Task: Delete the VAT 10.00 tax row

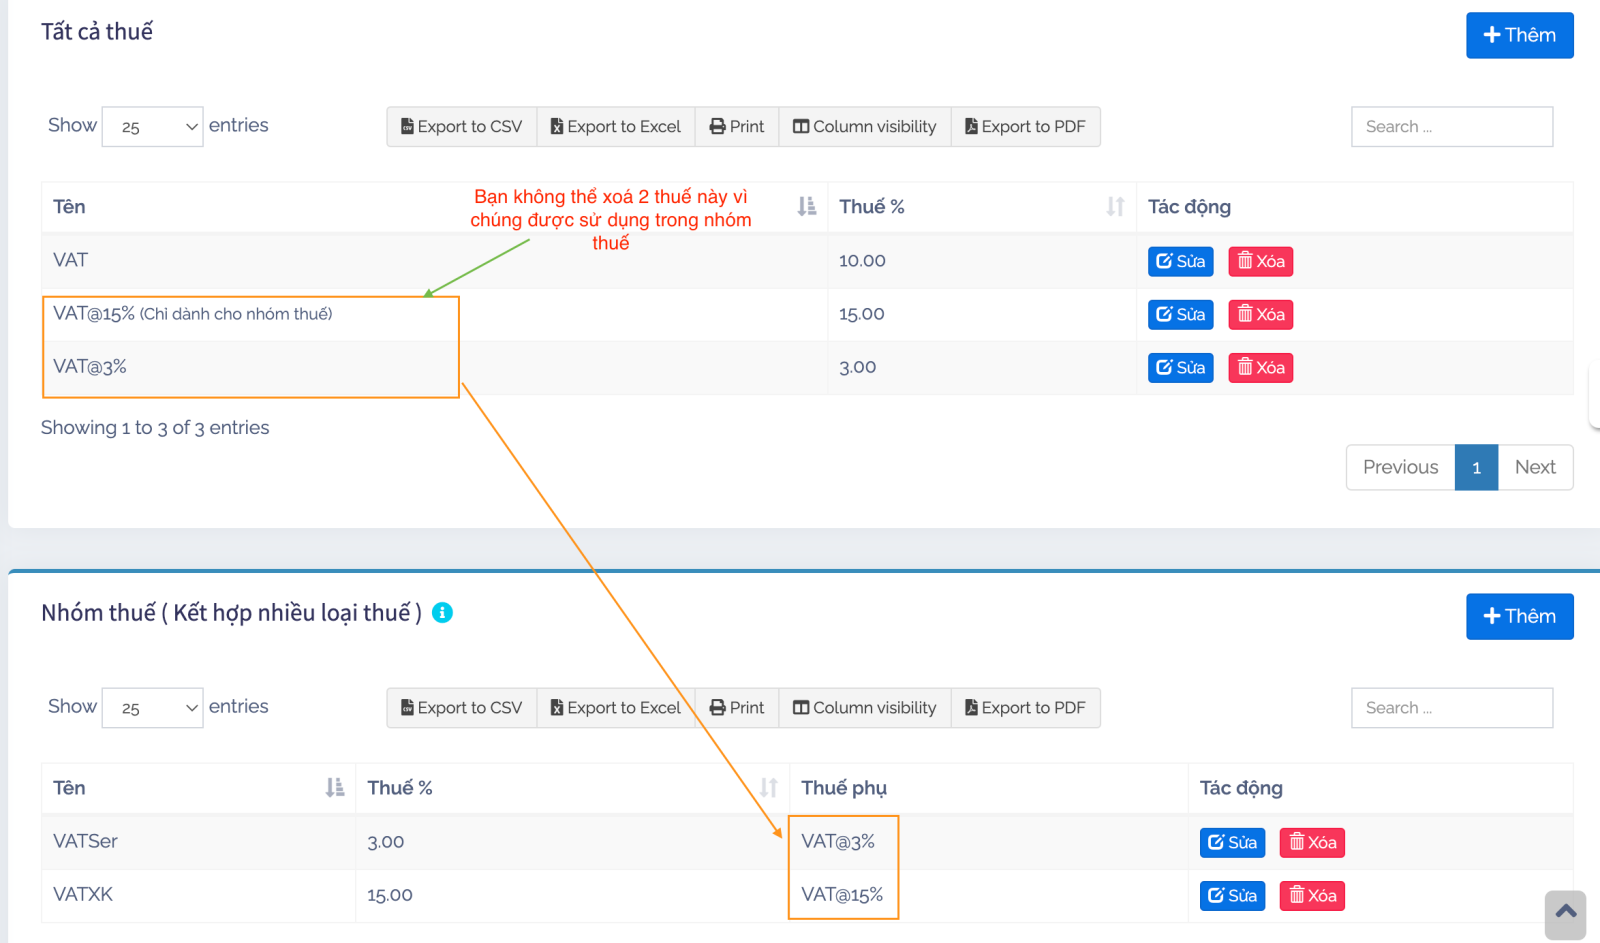Action: click(1260, 261)
